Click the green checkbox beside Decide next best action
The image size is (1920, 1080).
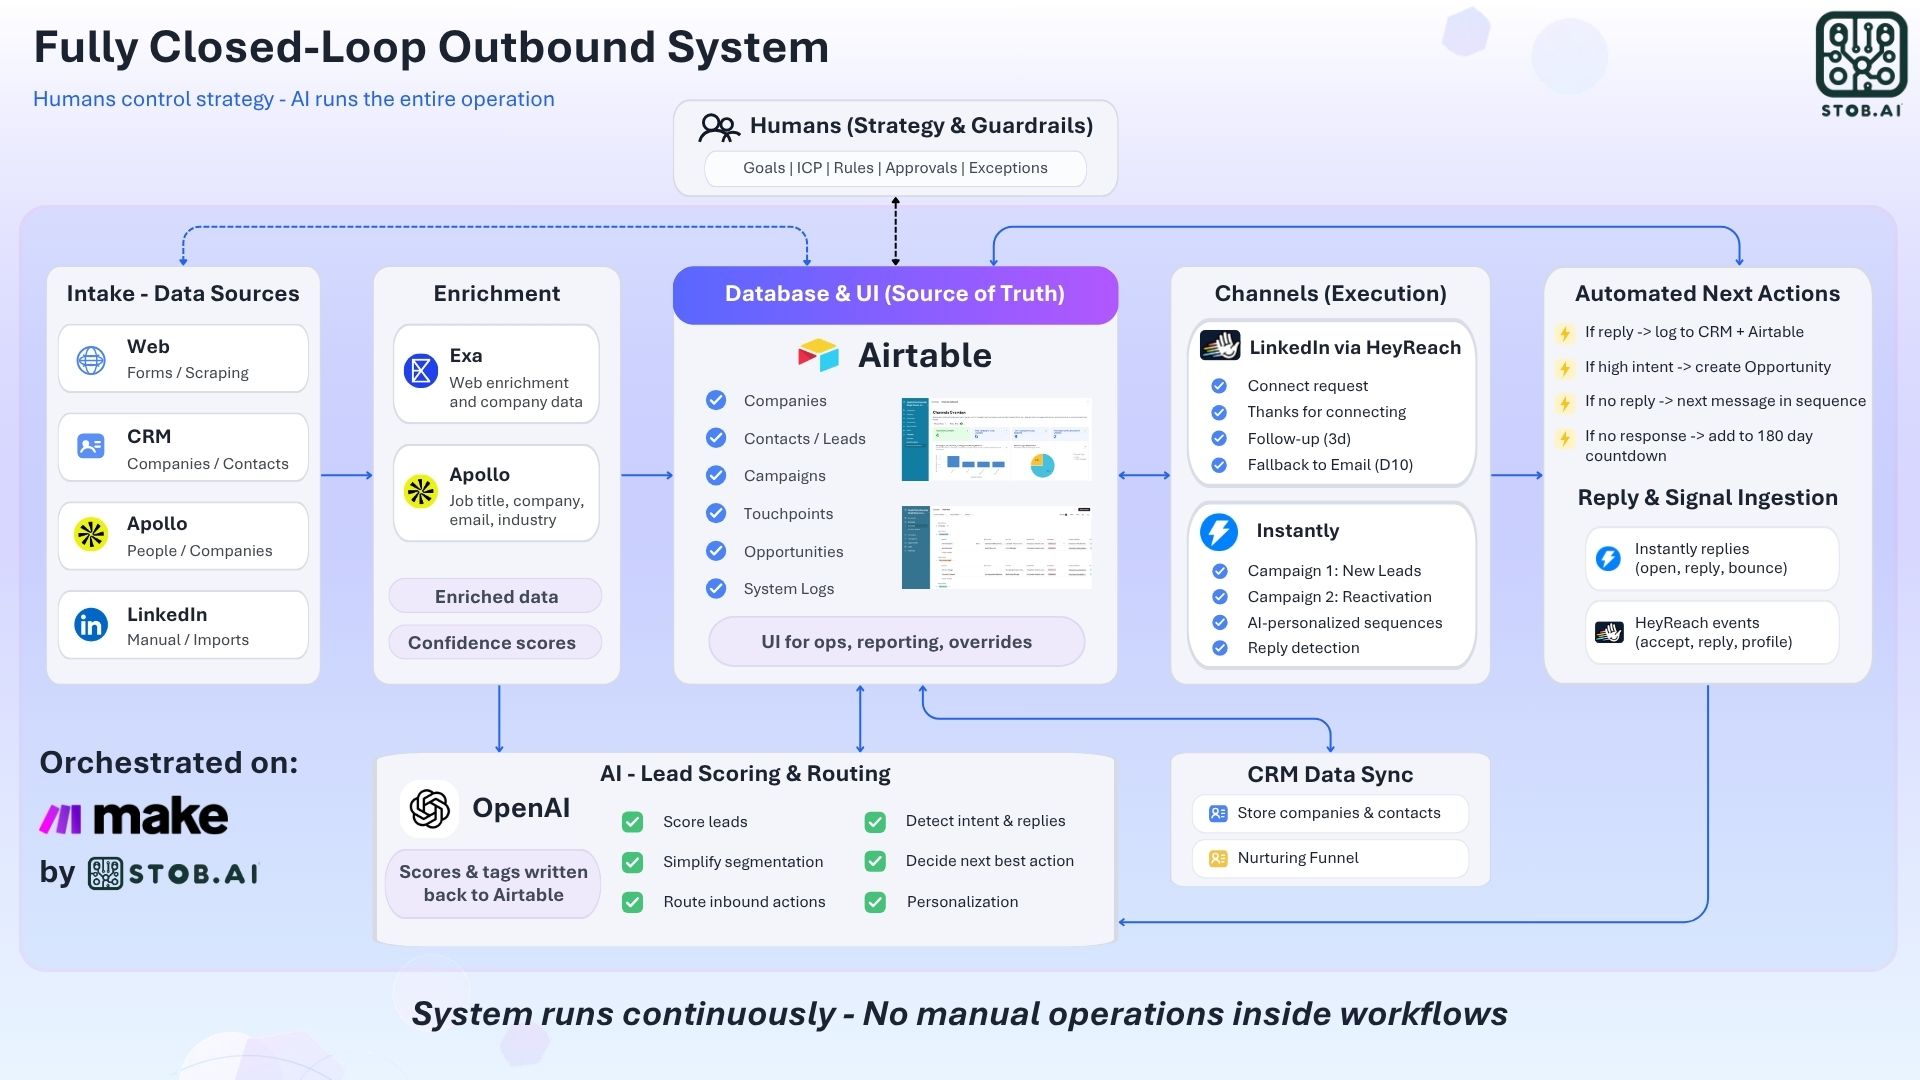(x=875, y=861)
